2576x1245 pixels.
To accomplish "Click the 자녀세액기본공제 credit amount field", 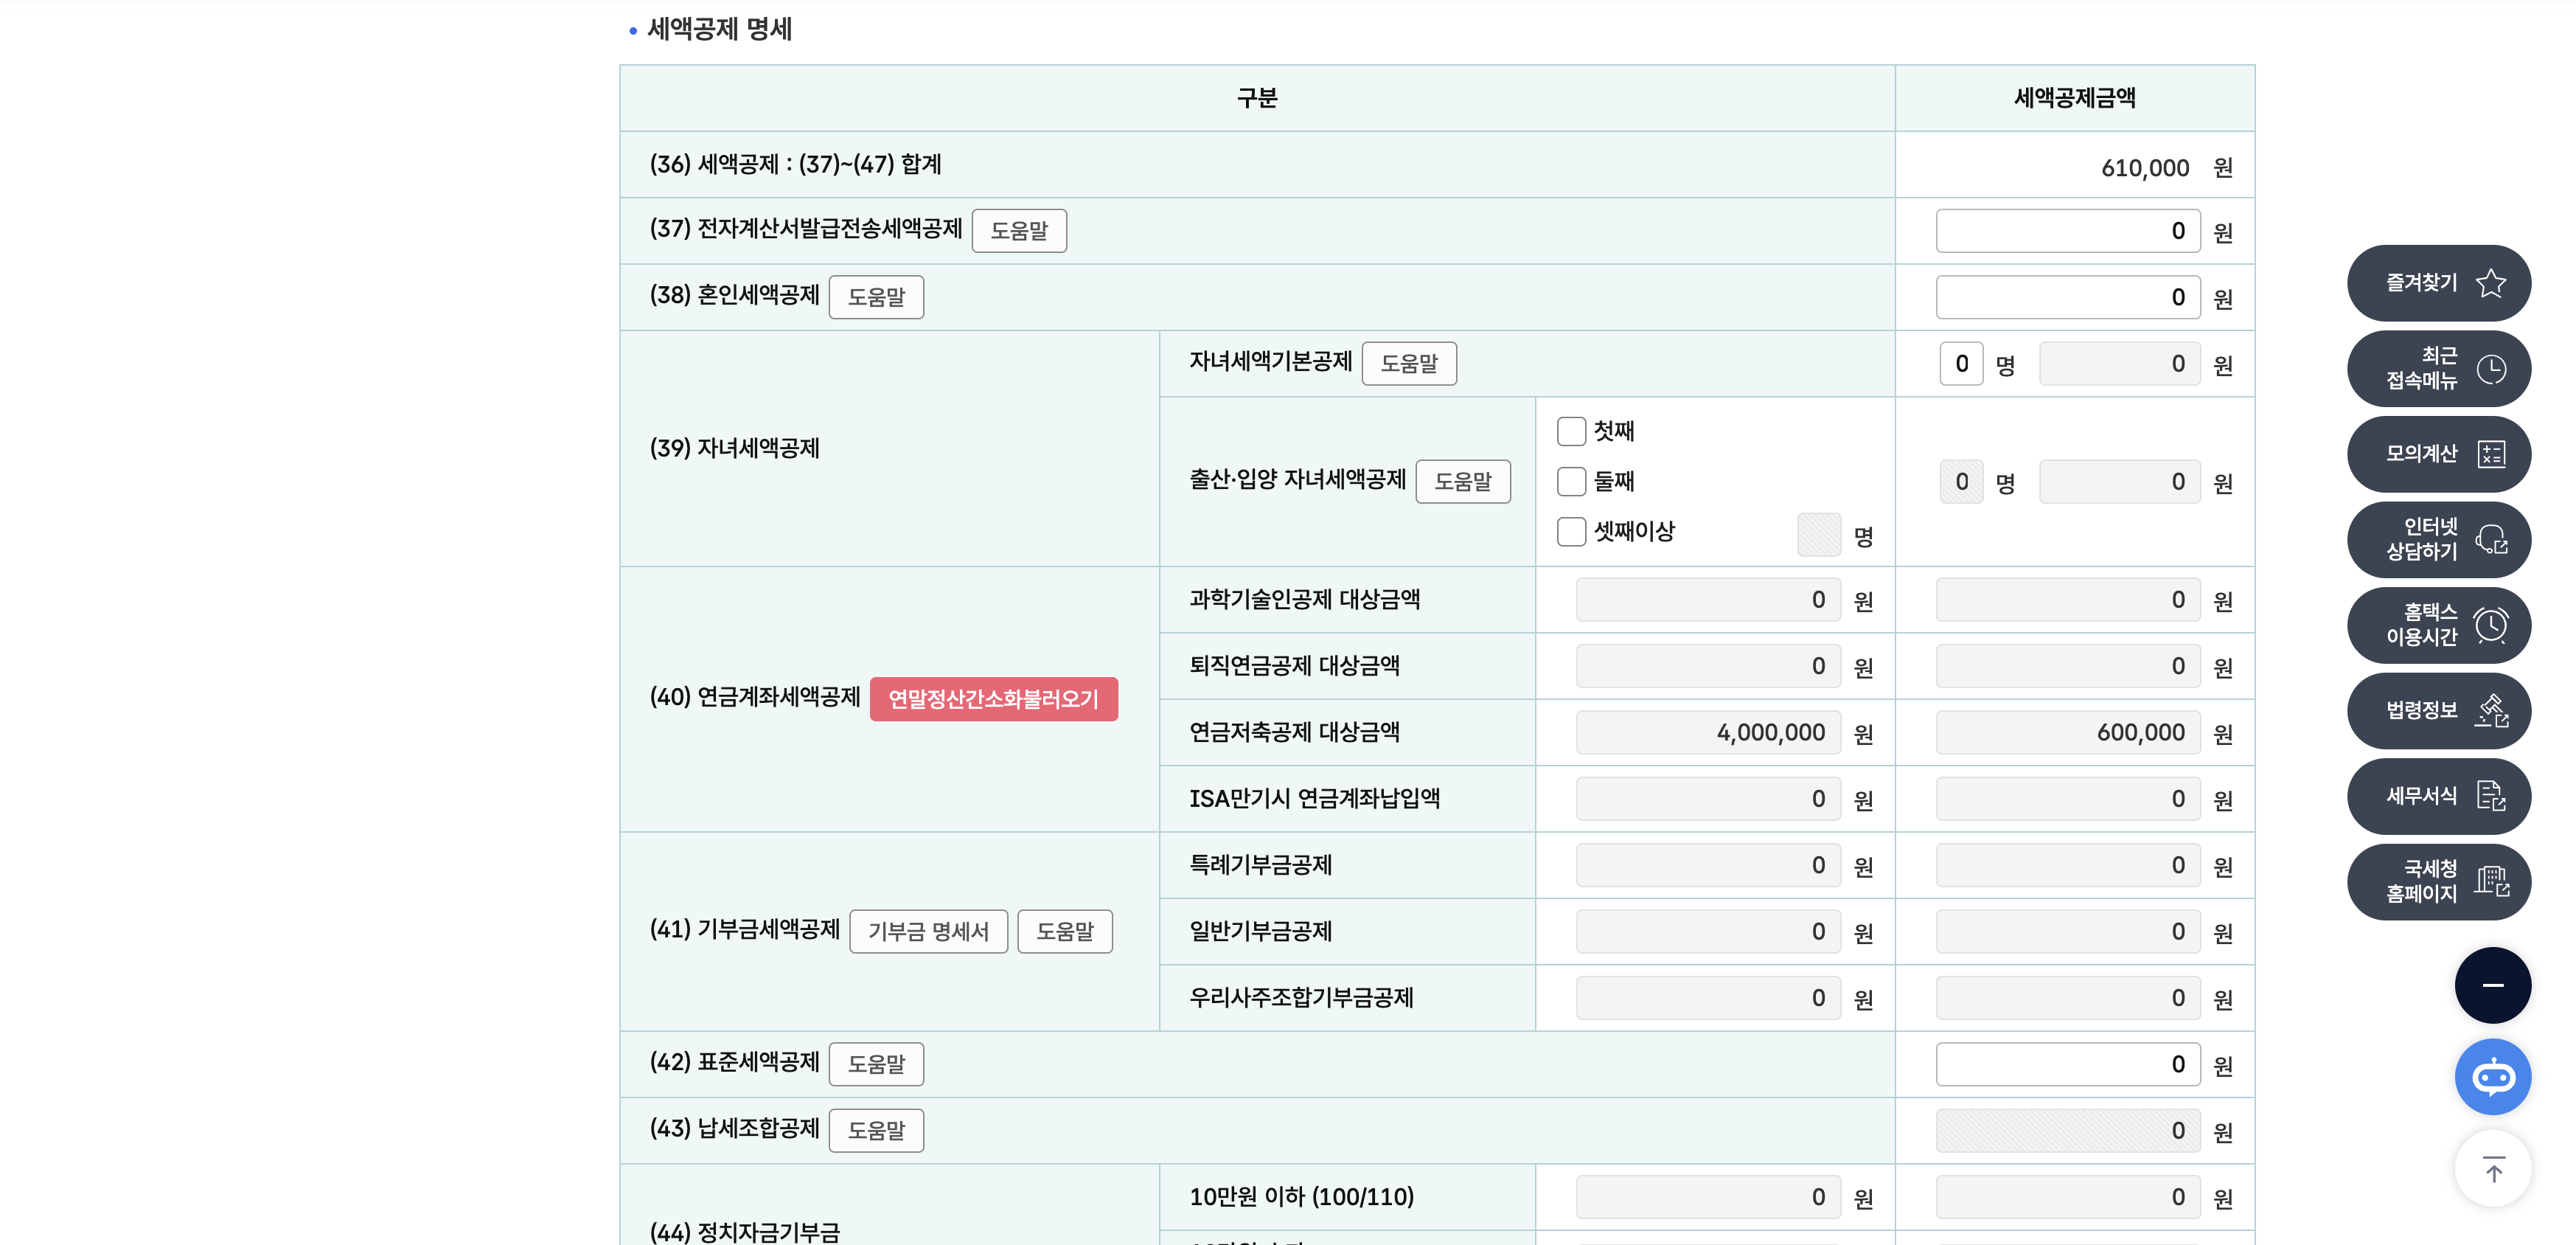I will (x=2119, y=363).
